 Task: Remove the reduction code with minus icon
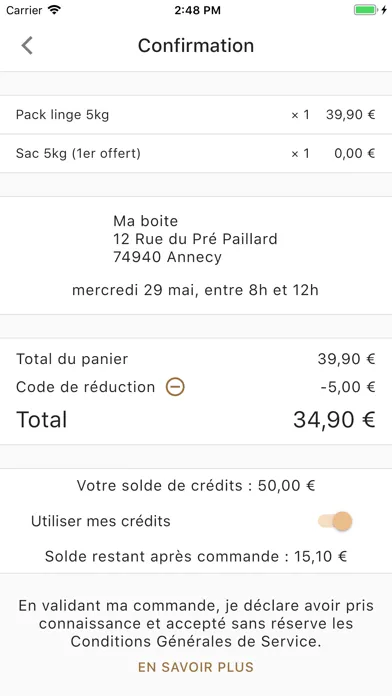pos(175,387)
